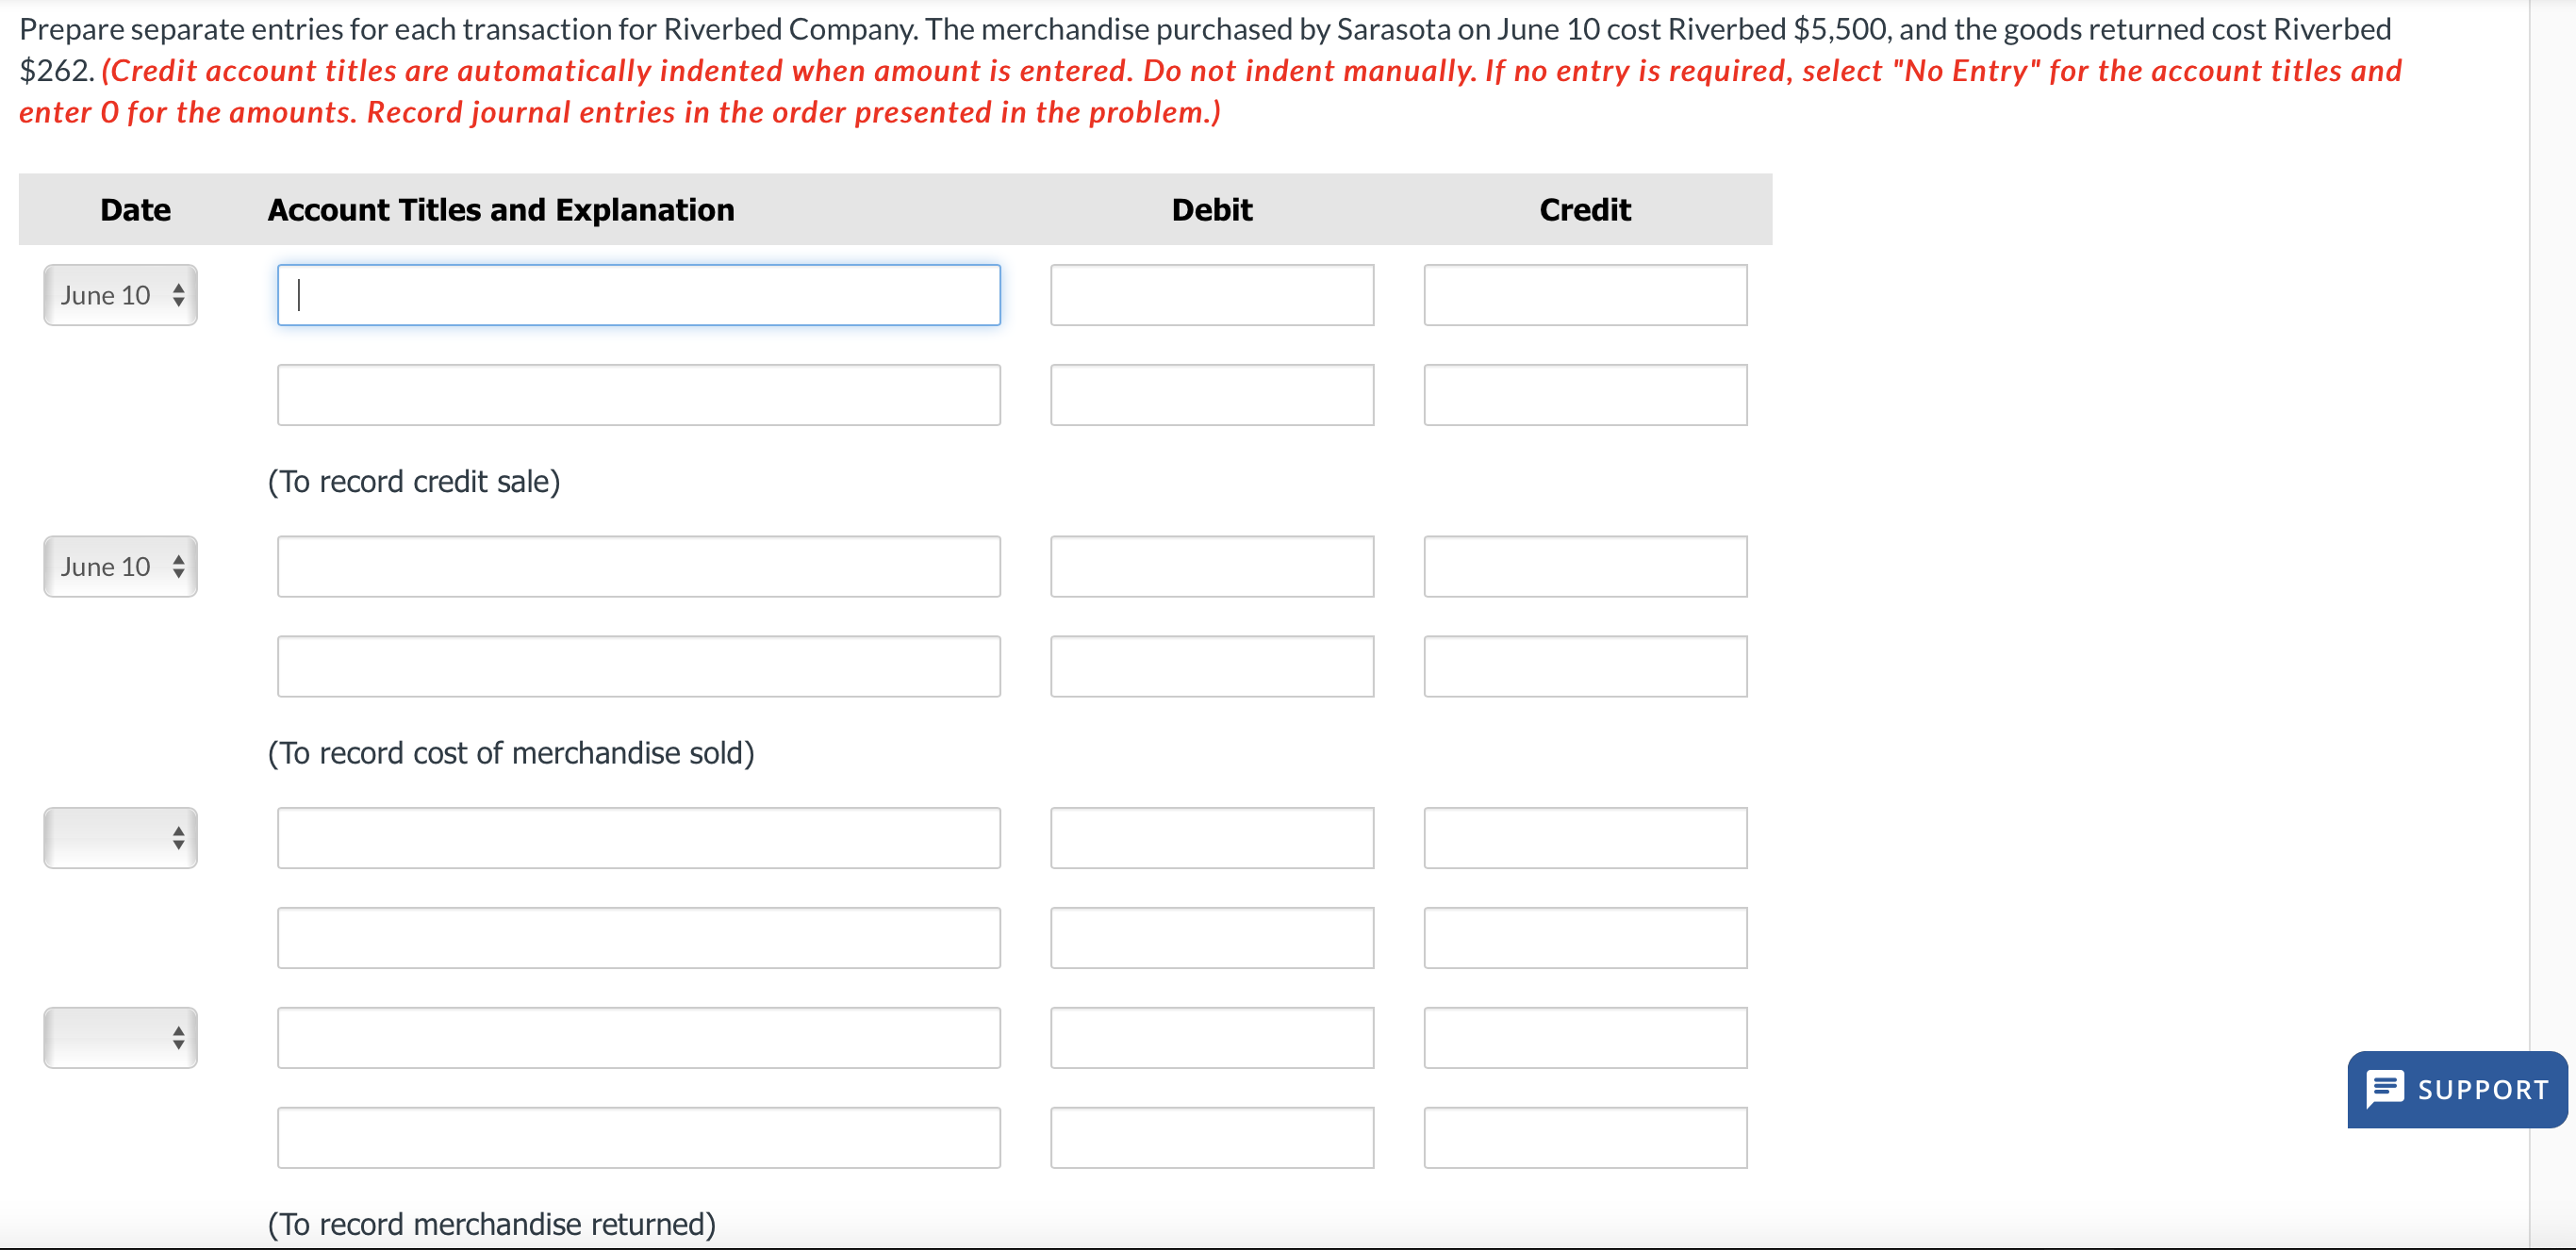Click the "(To record credit sale)" explanation text
Image resolution: width=2576 pixels, height=1250 pixels.
pos(414,481)
